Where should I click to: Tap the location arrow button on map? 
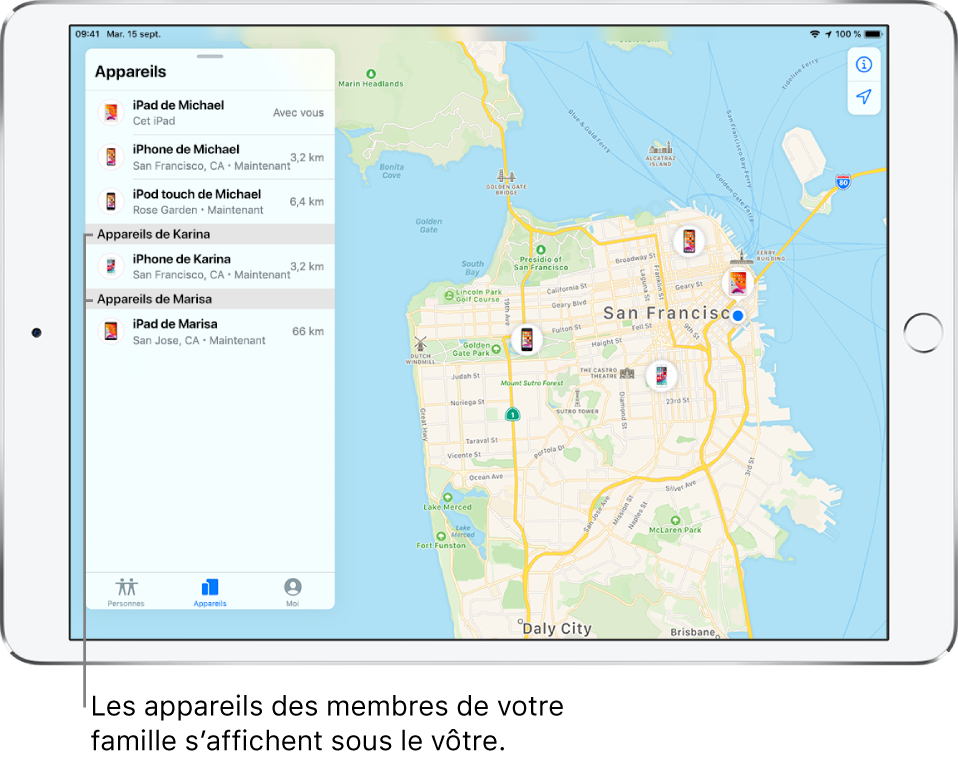pyautogui.click(x=863, y=96)
